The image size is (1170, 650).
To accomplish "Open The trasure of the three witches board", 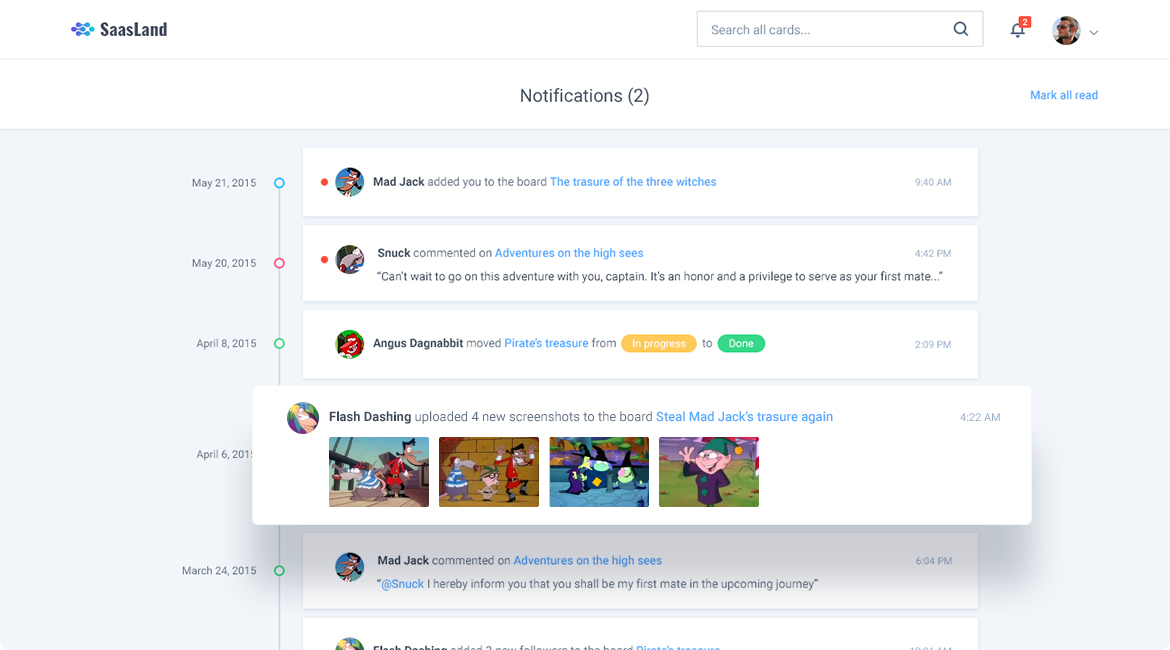I will (633, 181).
